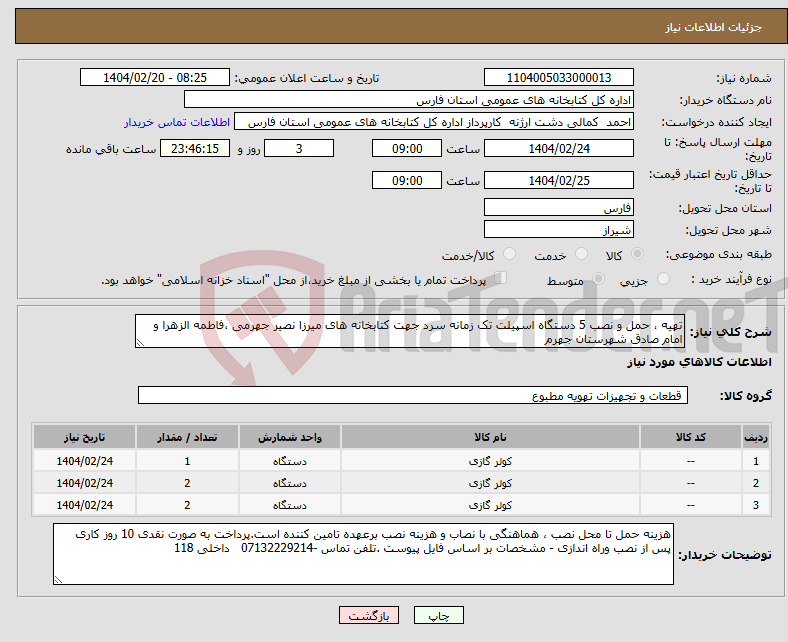
Task: Click نام کالا column header
Action: (490, 437)
